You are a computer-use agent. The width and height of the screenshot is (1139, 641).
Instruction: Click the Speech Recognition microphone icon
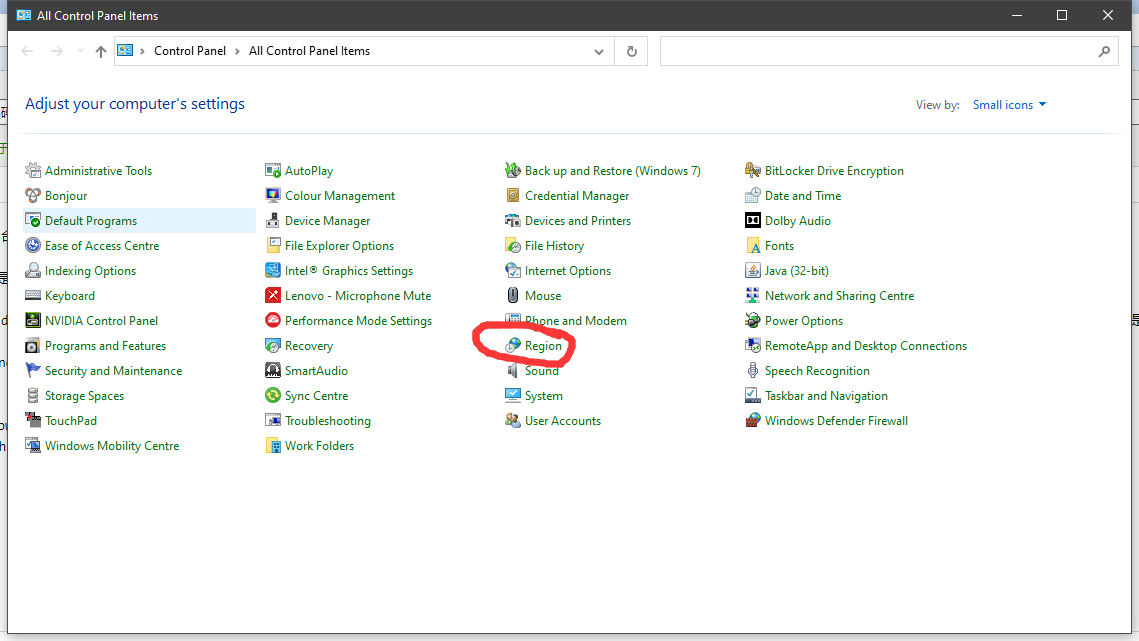(x=753, y=371)
